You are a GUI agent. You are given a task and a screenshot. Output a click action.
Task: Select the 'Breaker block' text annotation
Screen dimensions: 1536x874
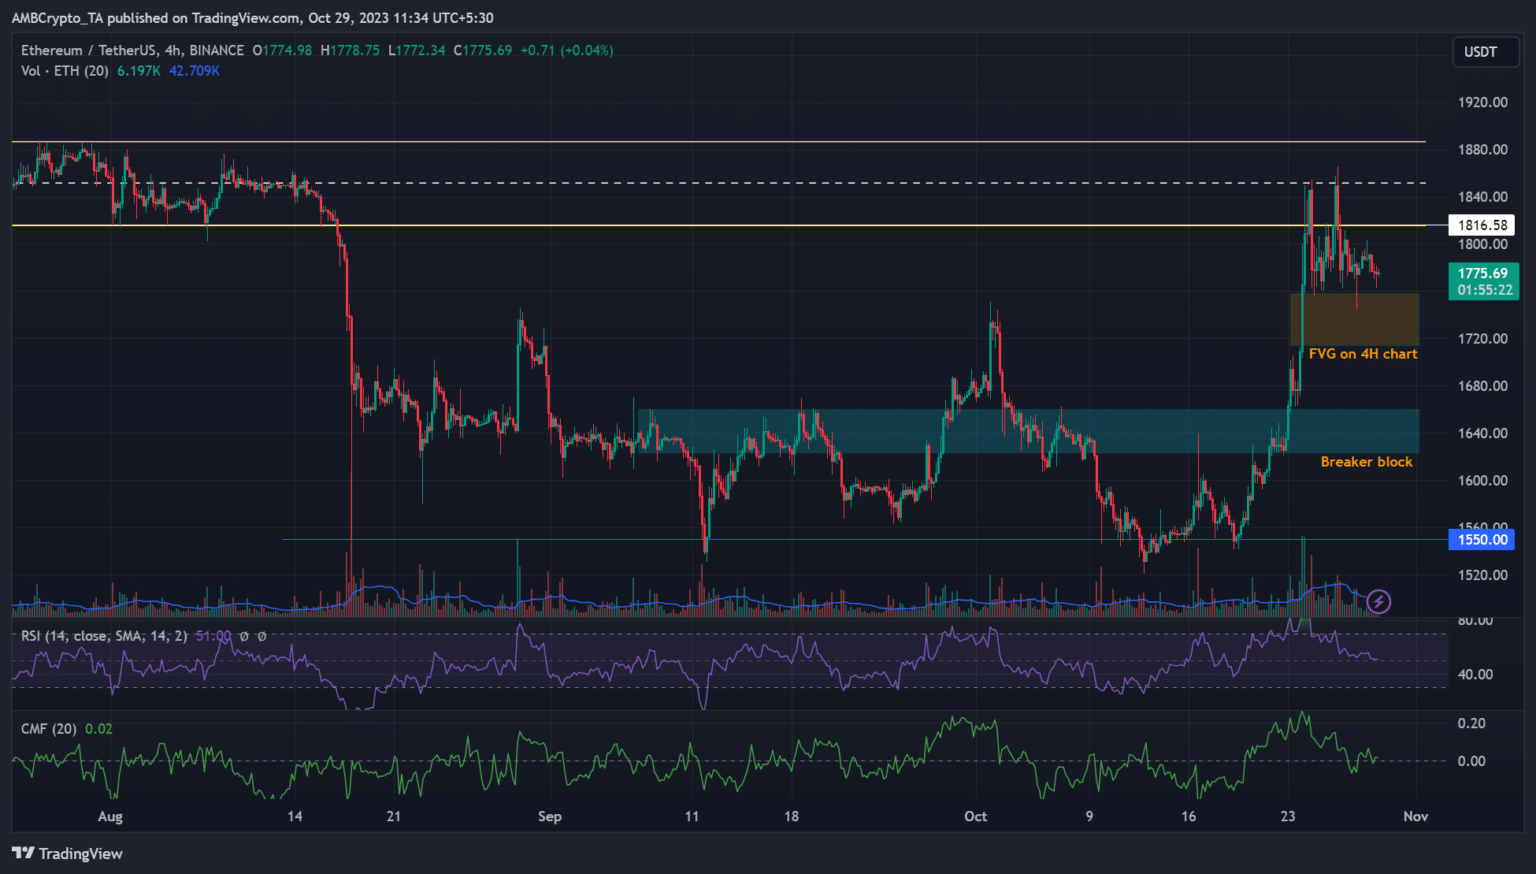tap(1366, 462)
